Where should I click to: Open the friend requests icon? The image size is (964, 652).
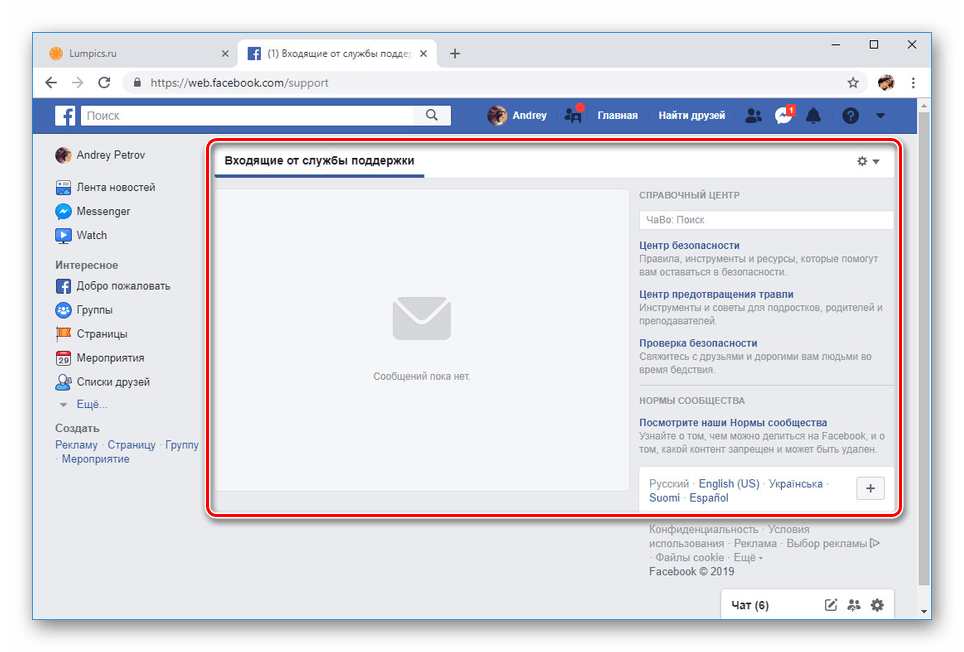tap(753, 116)
